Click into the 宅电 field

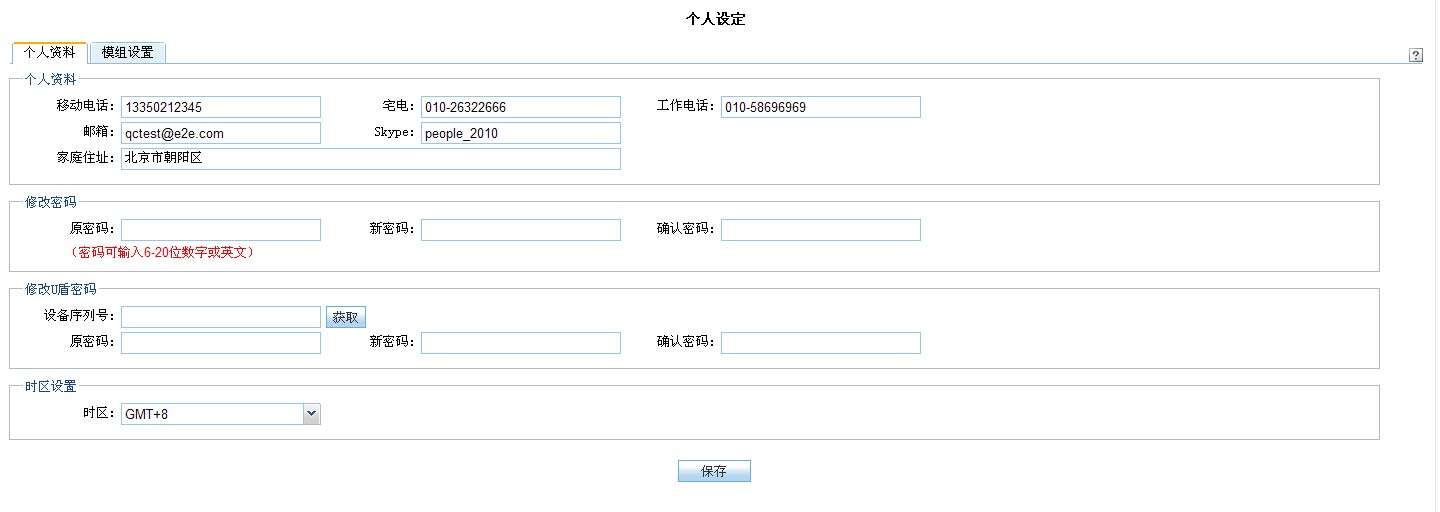[x=520, y=107]
